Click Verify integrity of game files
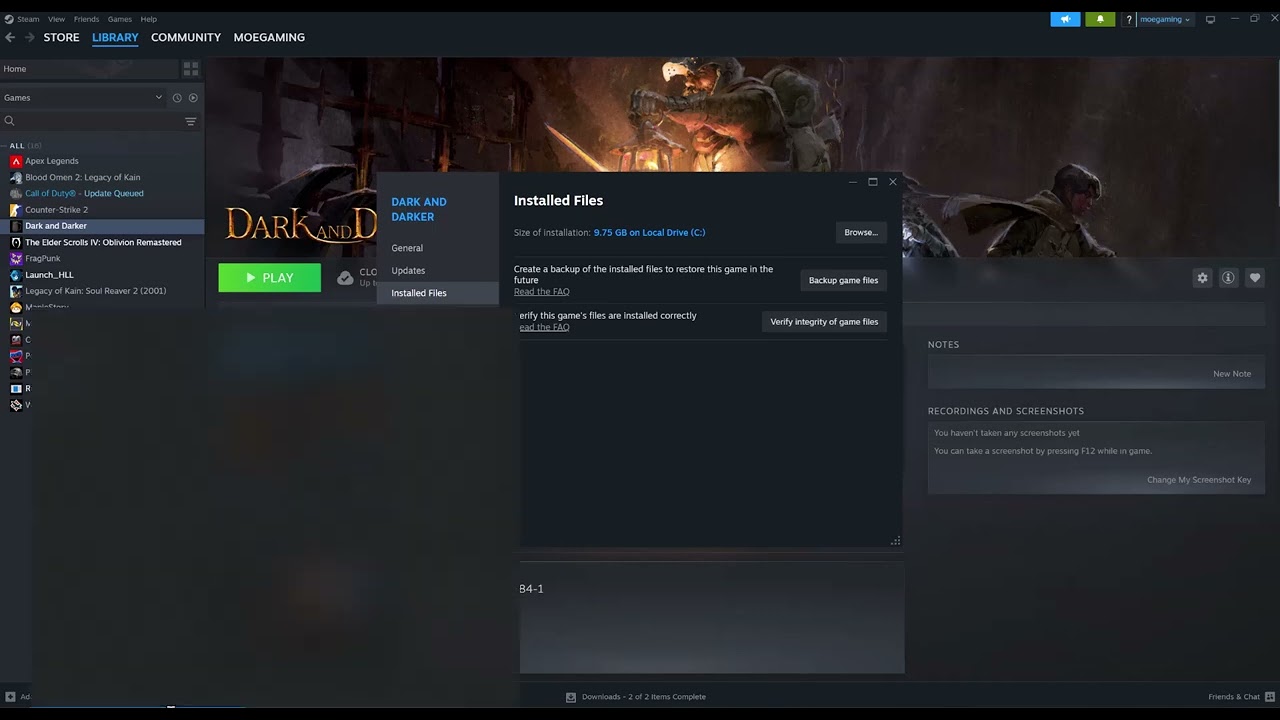Image resolution: width=1280 pixels, height=720 pixels. [x=824, y=321]
